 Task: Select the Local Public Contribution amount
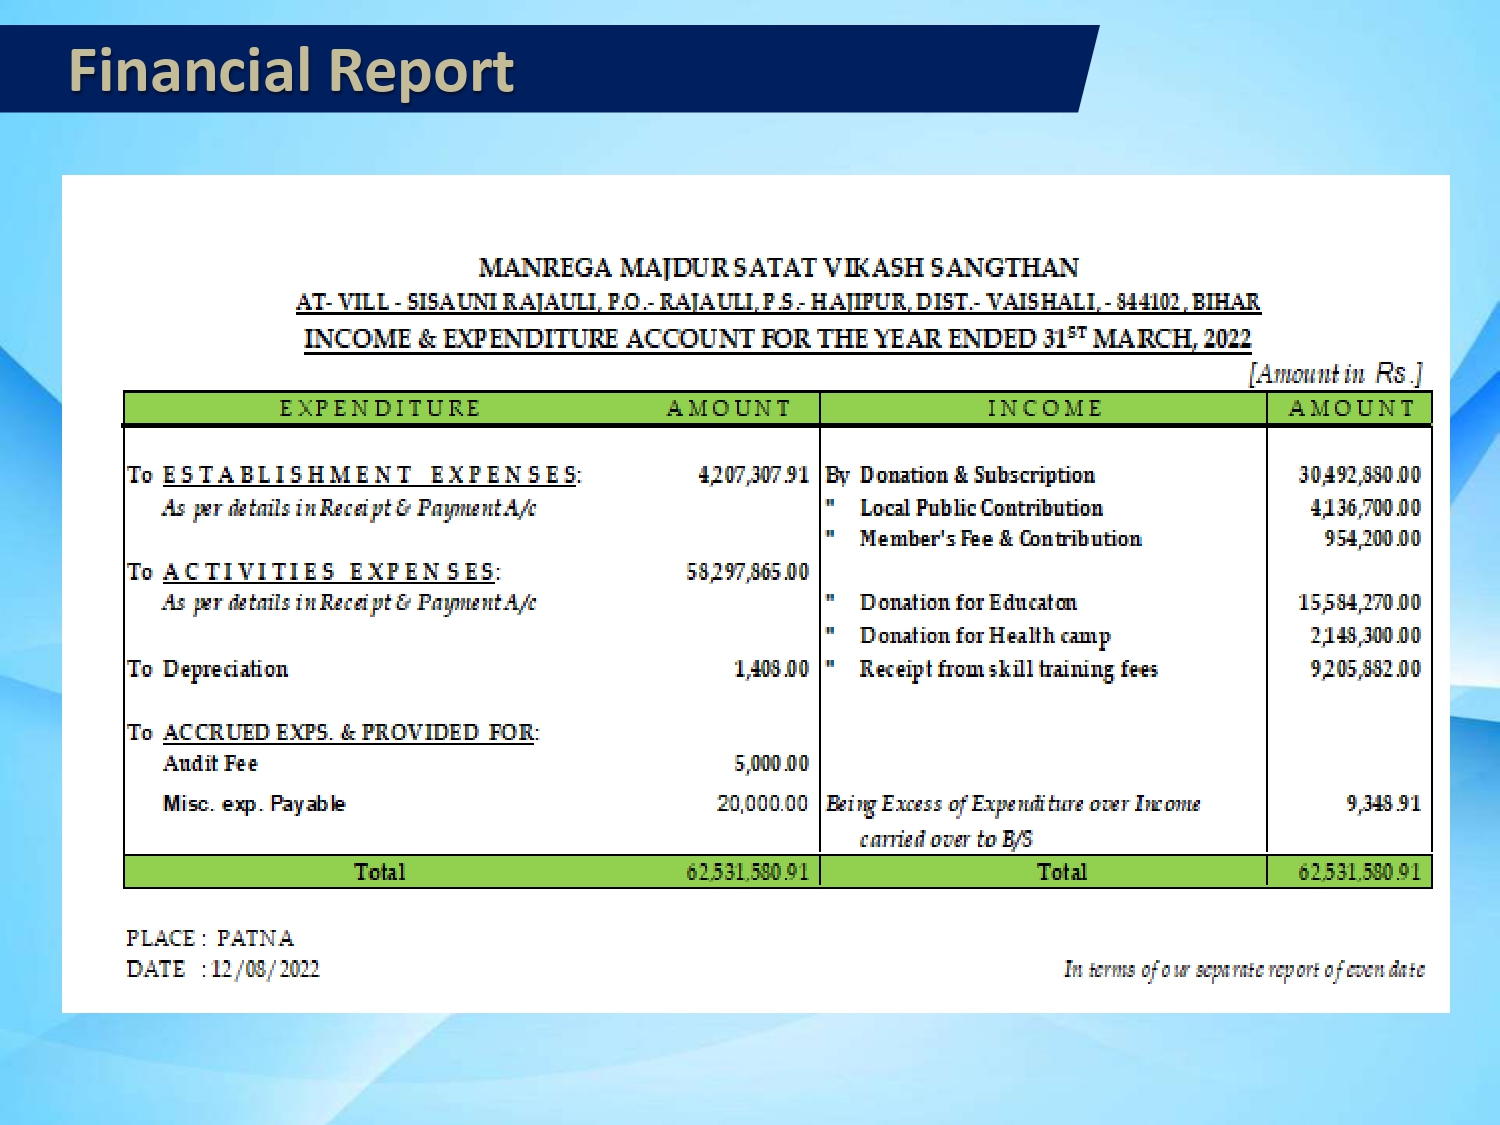[1365, 508]
